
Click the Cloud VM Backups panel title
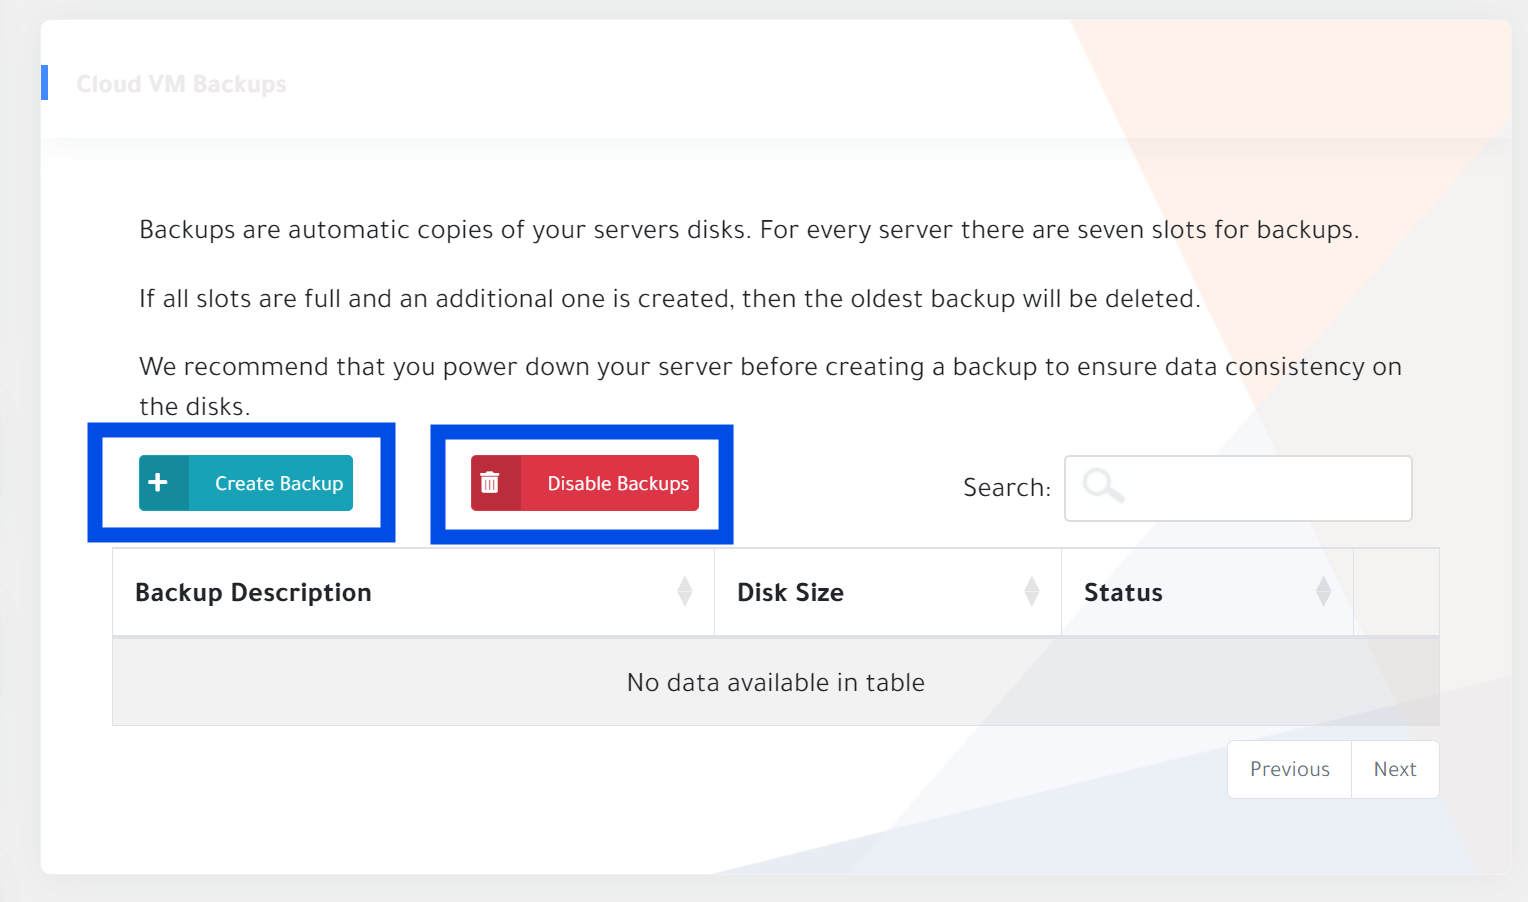coord(181,84)
